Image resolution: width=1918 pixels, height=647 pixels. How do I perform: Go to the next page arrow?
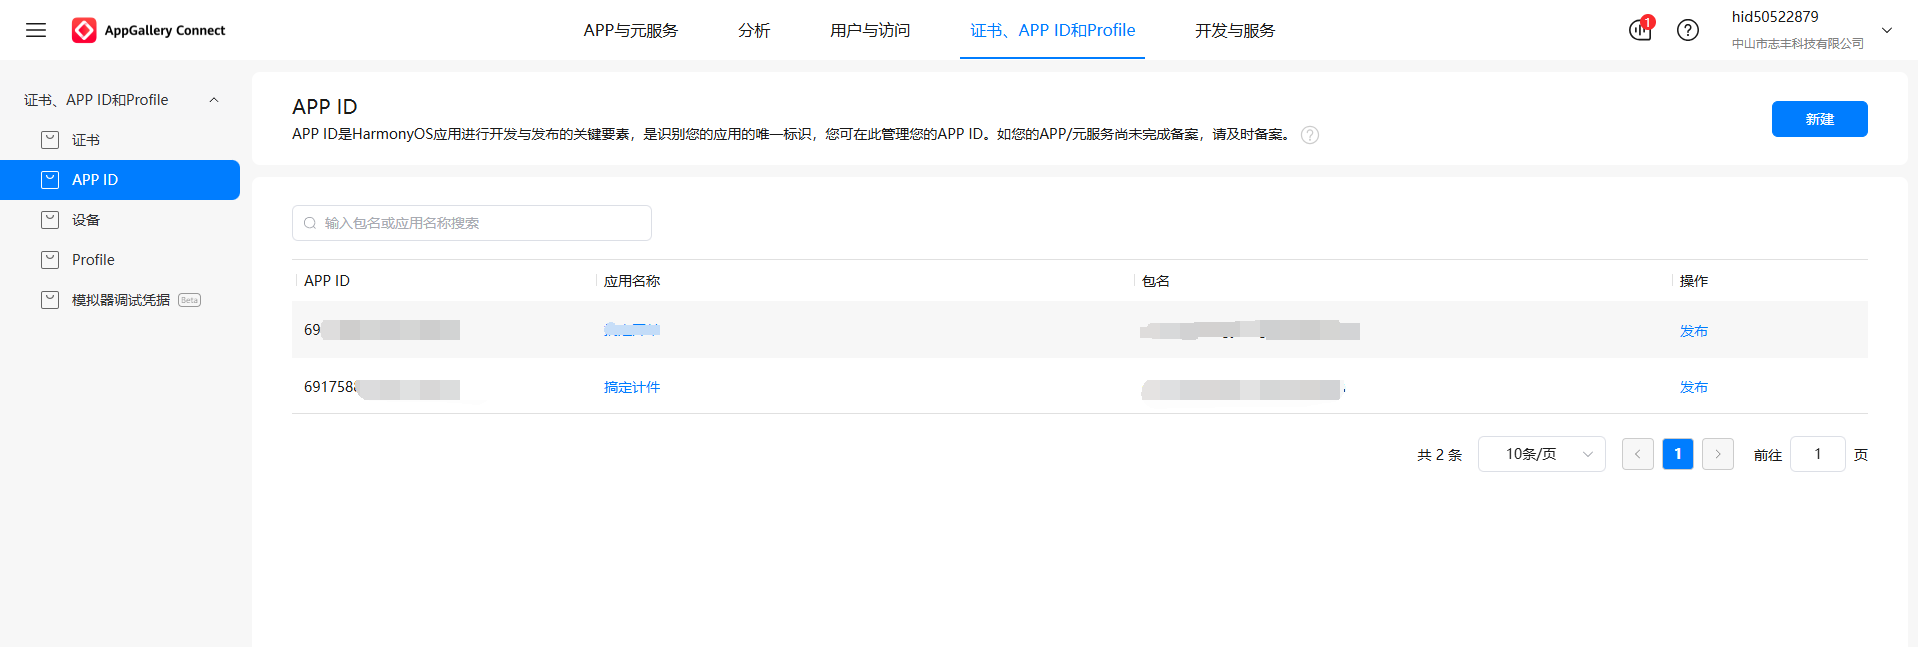1718,454
